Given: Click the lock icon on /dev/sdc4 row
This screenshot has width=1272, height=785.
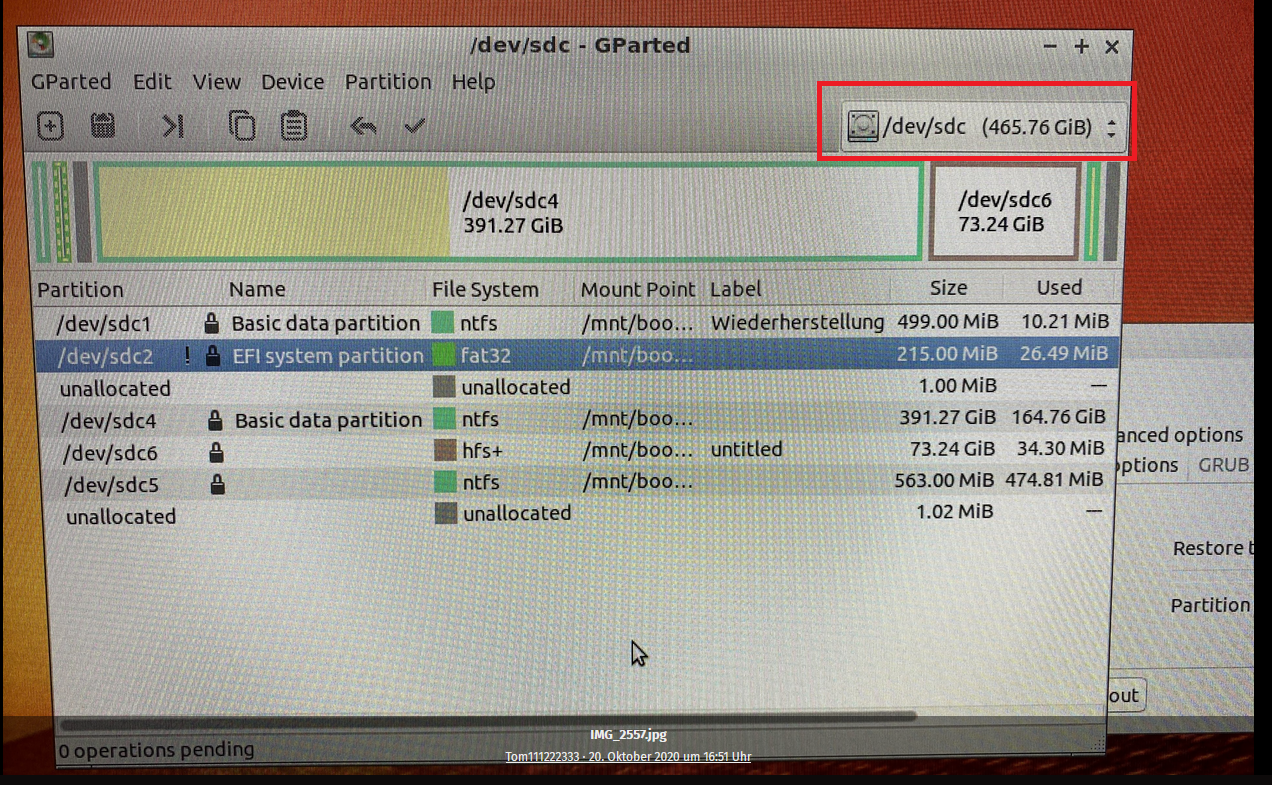Looking at the screenshot, I should click(215, 420).
